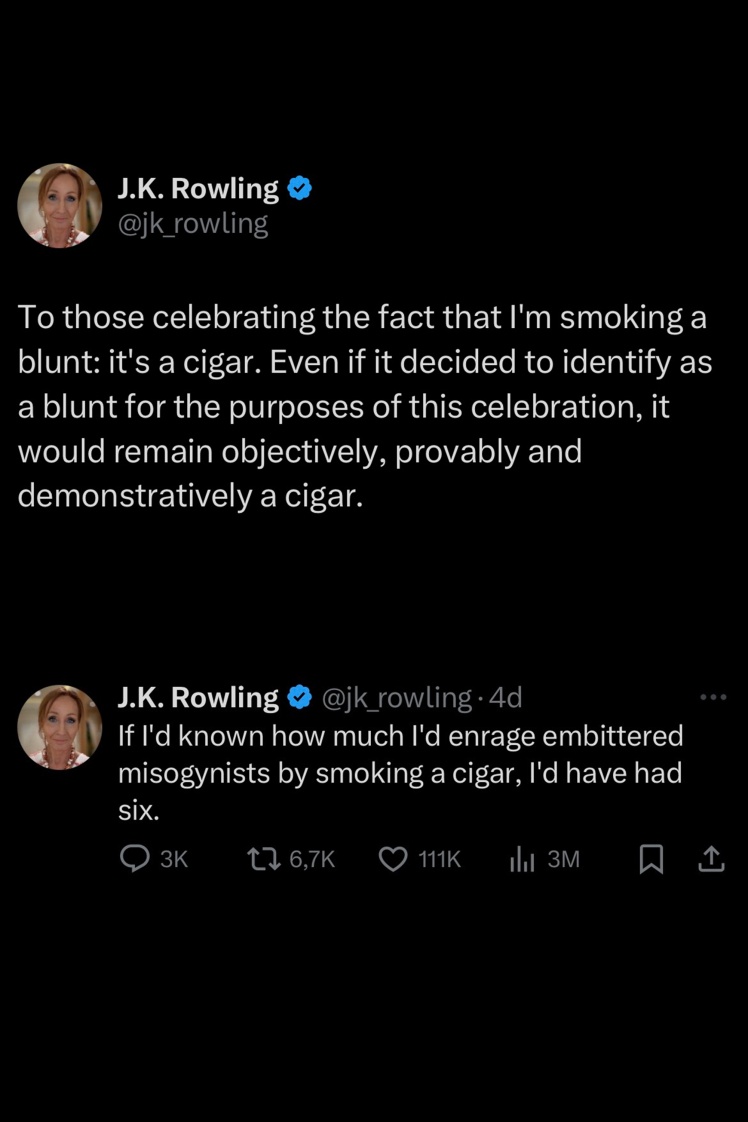Click the verified badge on the lower tweet

click(300, 697)
